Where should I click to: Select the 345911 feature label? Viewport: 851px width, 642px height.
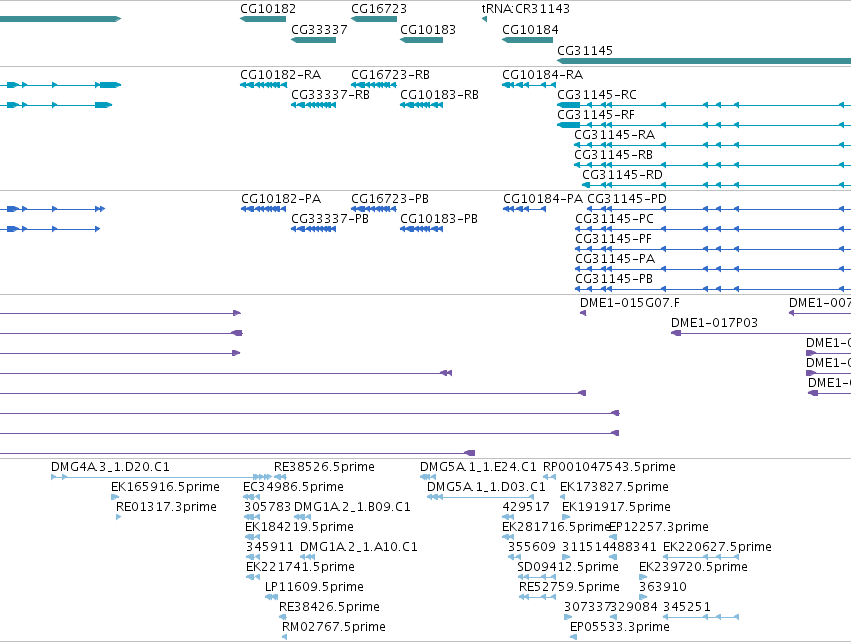[270, 547]
